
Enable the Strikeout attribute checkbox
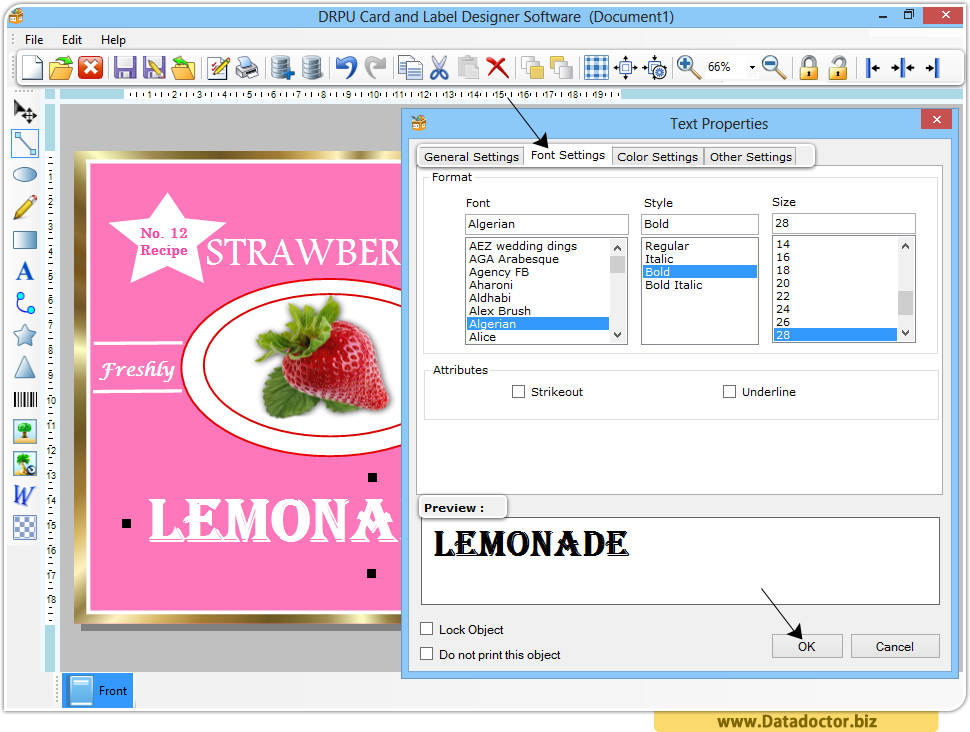[x=518, y=391]
